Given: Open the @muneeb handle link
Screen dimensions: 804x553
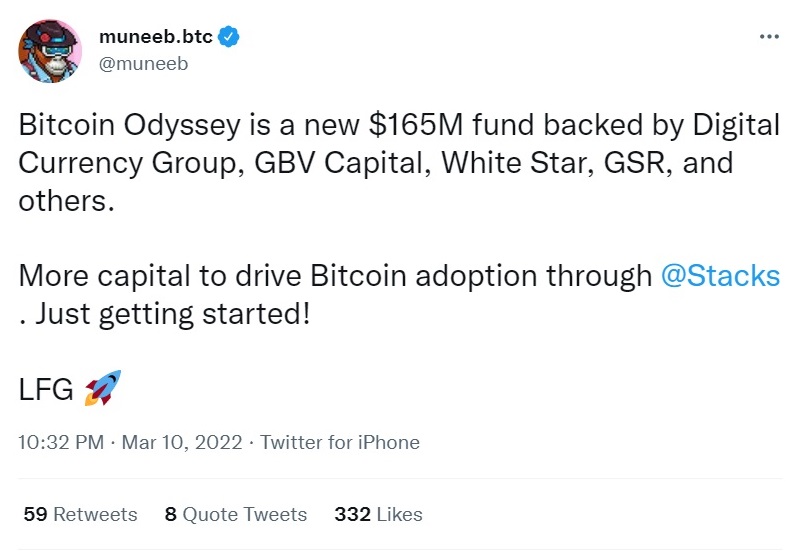Looking at the screenshot, I should (x=144, y=64).
